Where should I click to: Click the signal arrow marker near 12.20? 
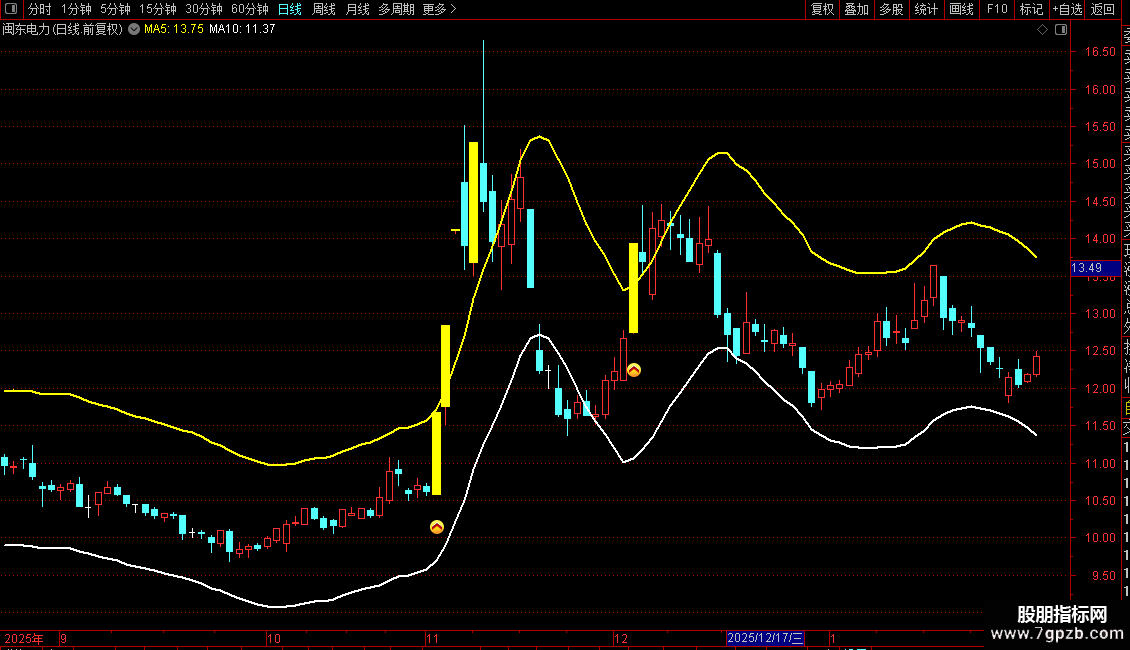[x=633, y=370]
